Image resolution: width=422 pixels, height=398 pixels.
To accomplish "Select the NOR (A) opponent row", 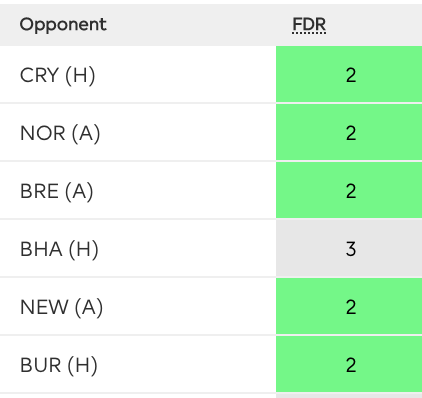I will [x=211, y=133].
